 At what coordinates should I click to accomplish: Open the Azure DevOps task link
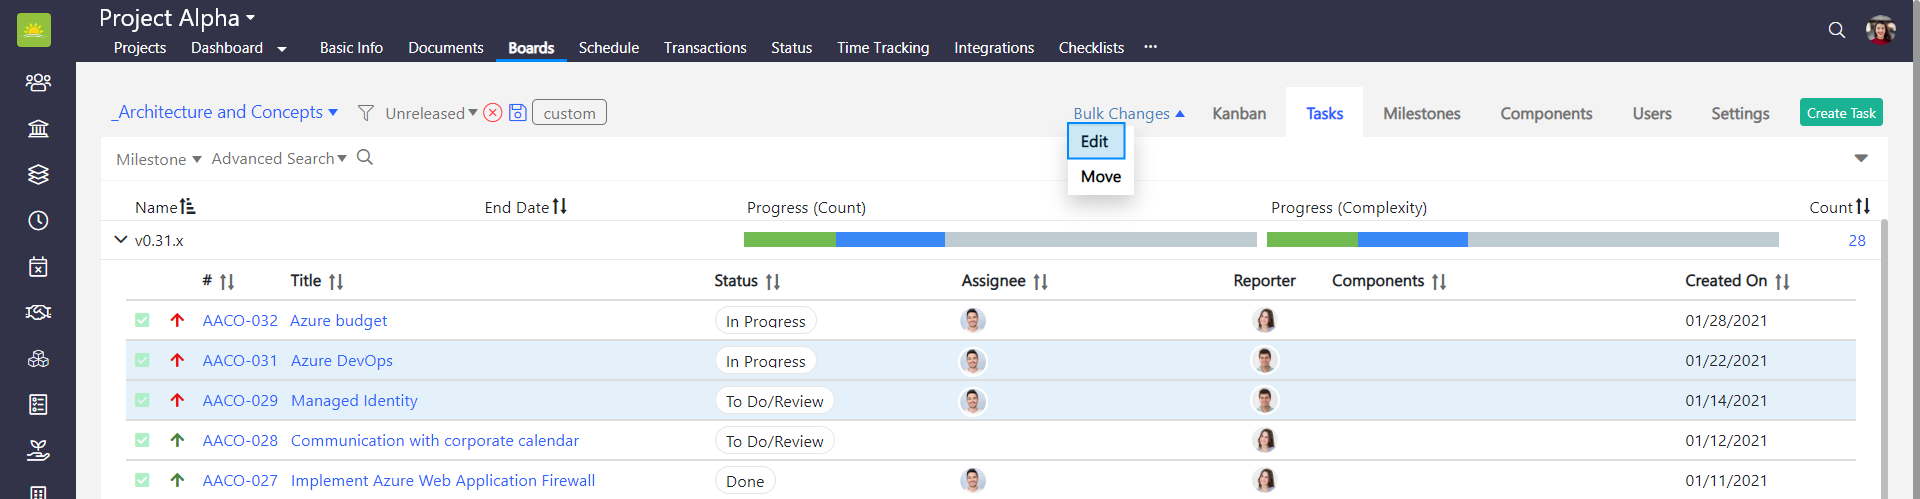coord(341,361)
